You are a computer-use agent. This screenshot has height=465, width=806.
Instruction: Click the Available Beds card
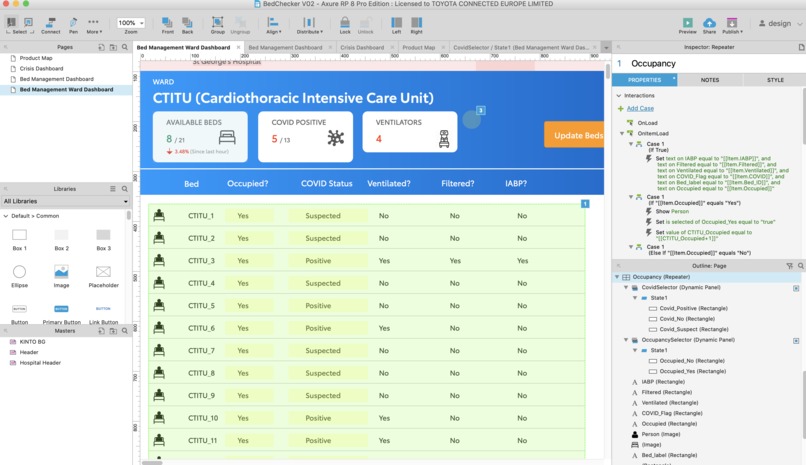click(200, 137)
